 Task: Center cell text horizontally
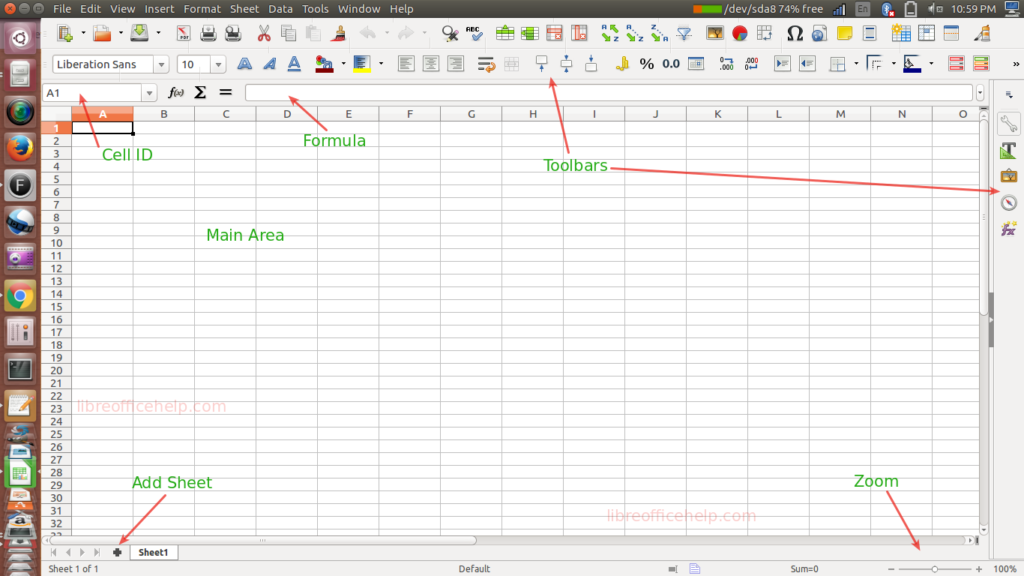[x=430, y=63]
